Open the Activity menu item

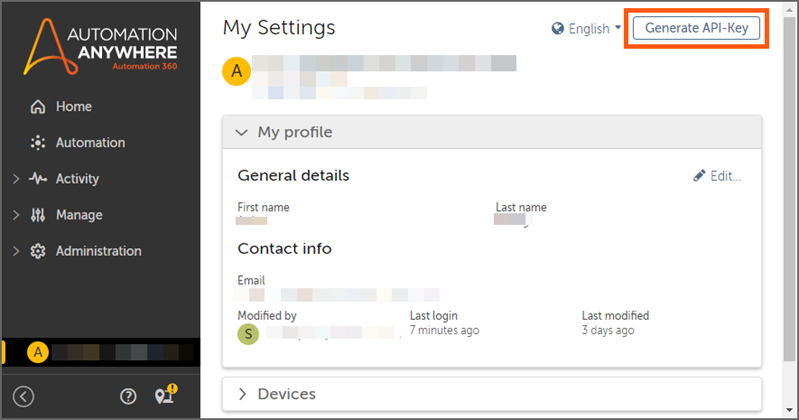pyautogui.click(x=77, y=179)
